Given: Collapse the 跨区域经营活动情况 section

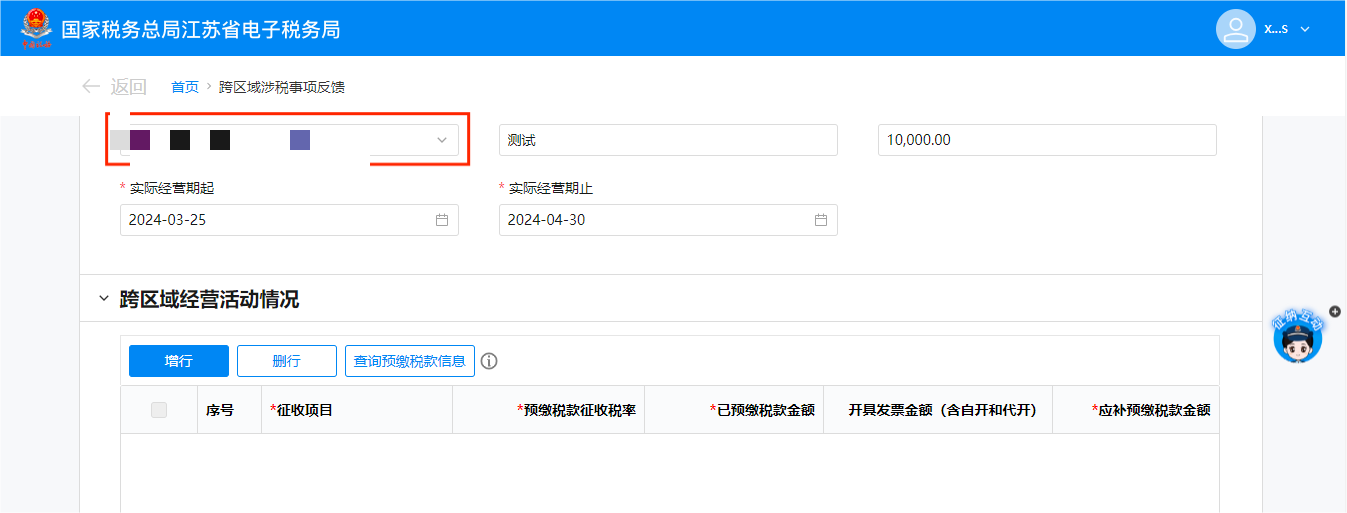Looking at the screenshot, I should (103, 299).
